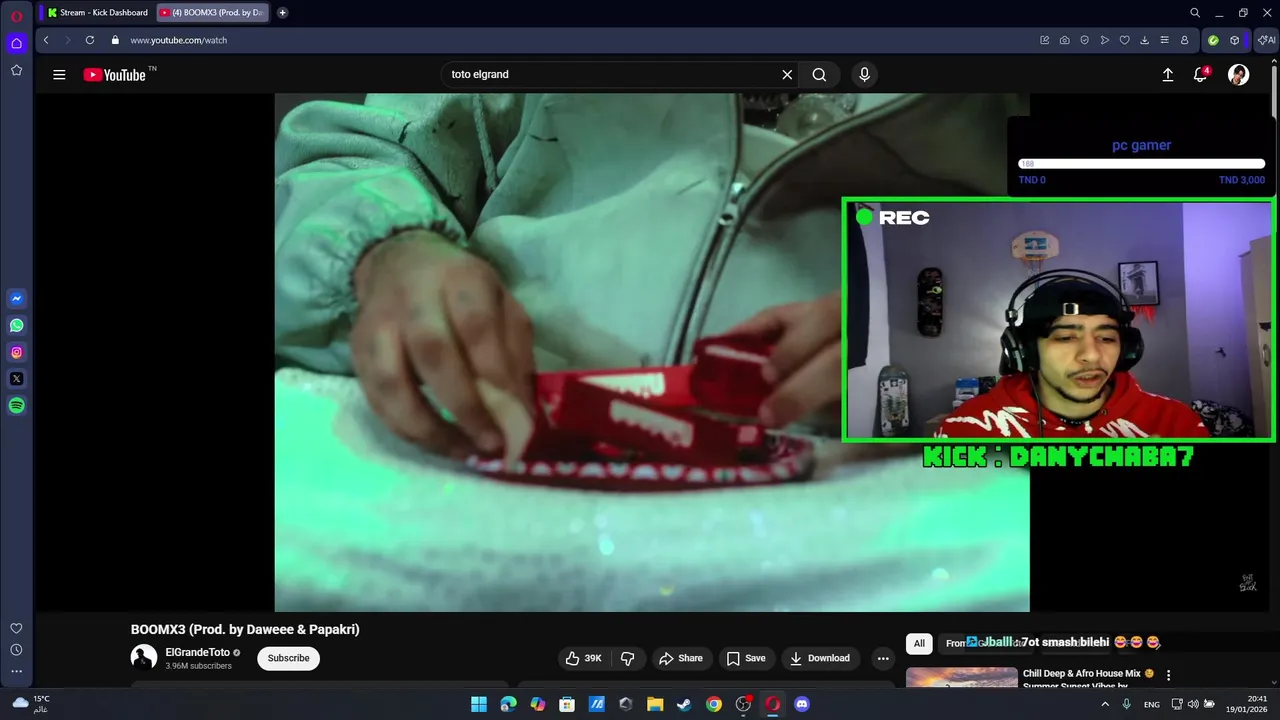Open Chill Deep & Afro House Mix thumbnail
1280x720 pixels.
pyautogui.click(x=962, y=677)
